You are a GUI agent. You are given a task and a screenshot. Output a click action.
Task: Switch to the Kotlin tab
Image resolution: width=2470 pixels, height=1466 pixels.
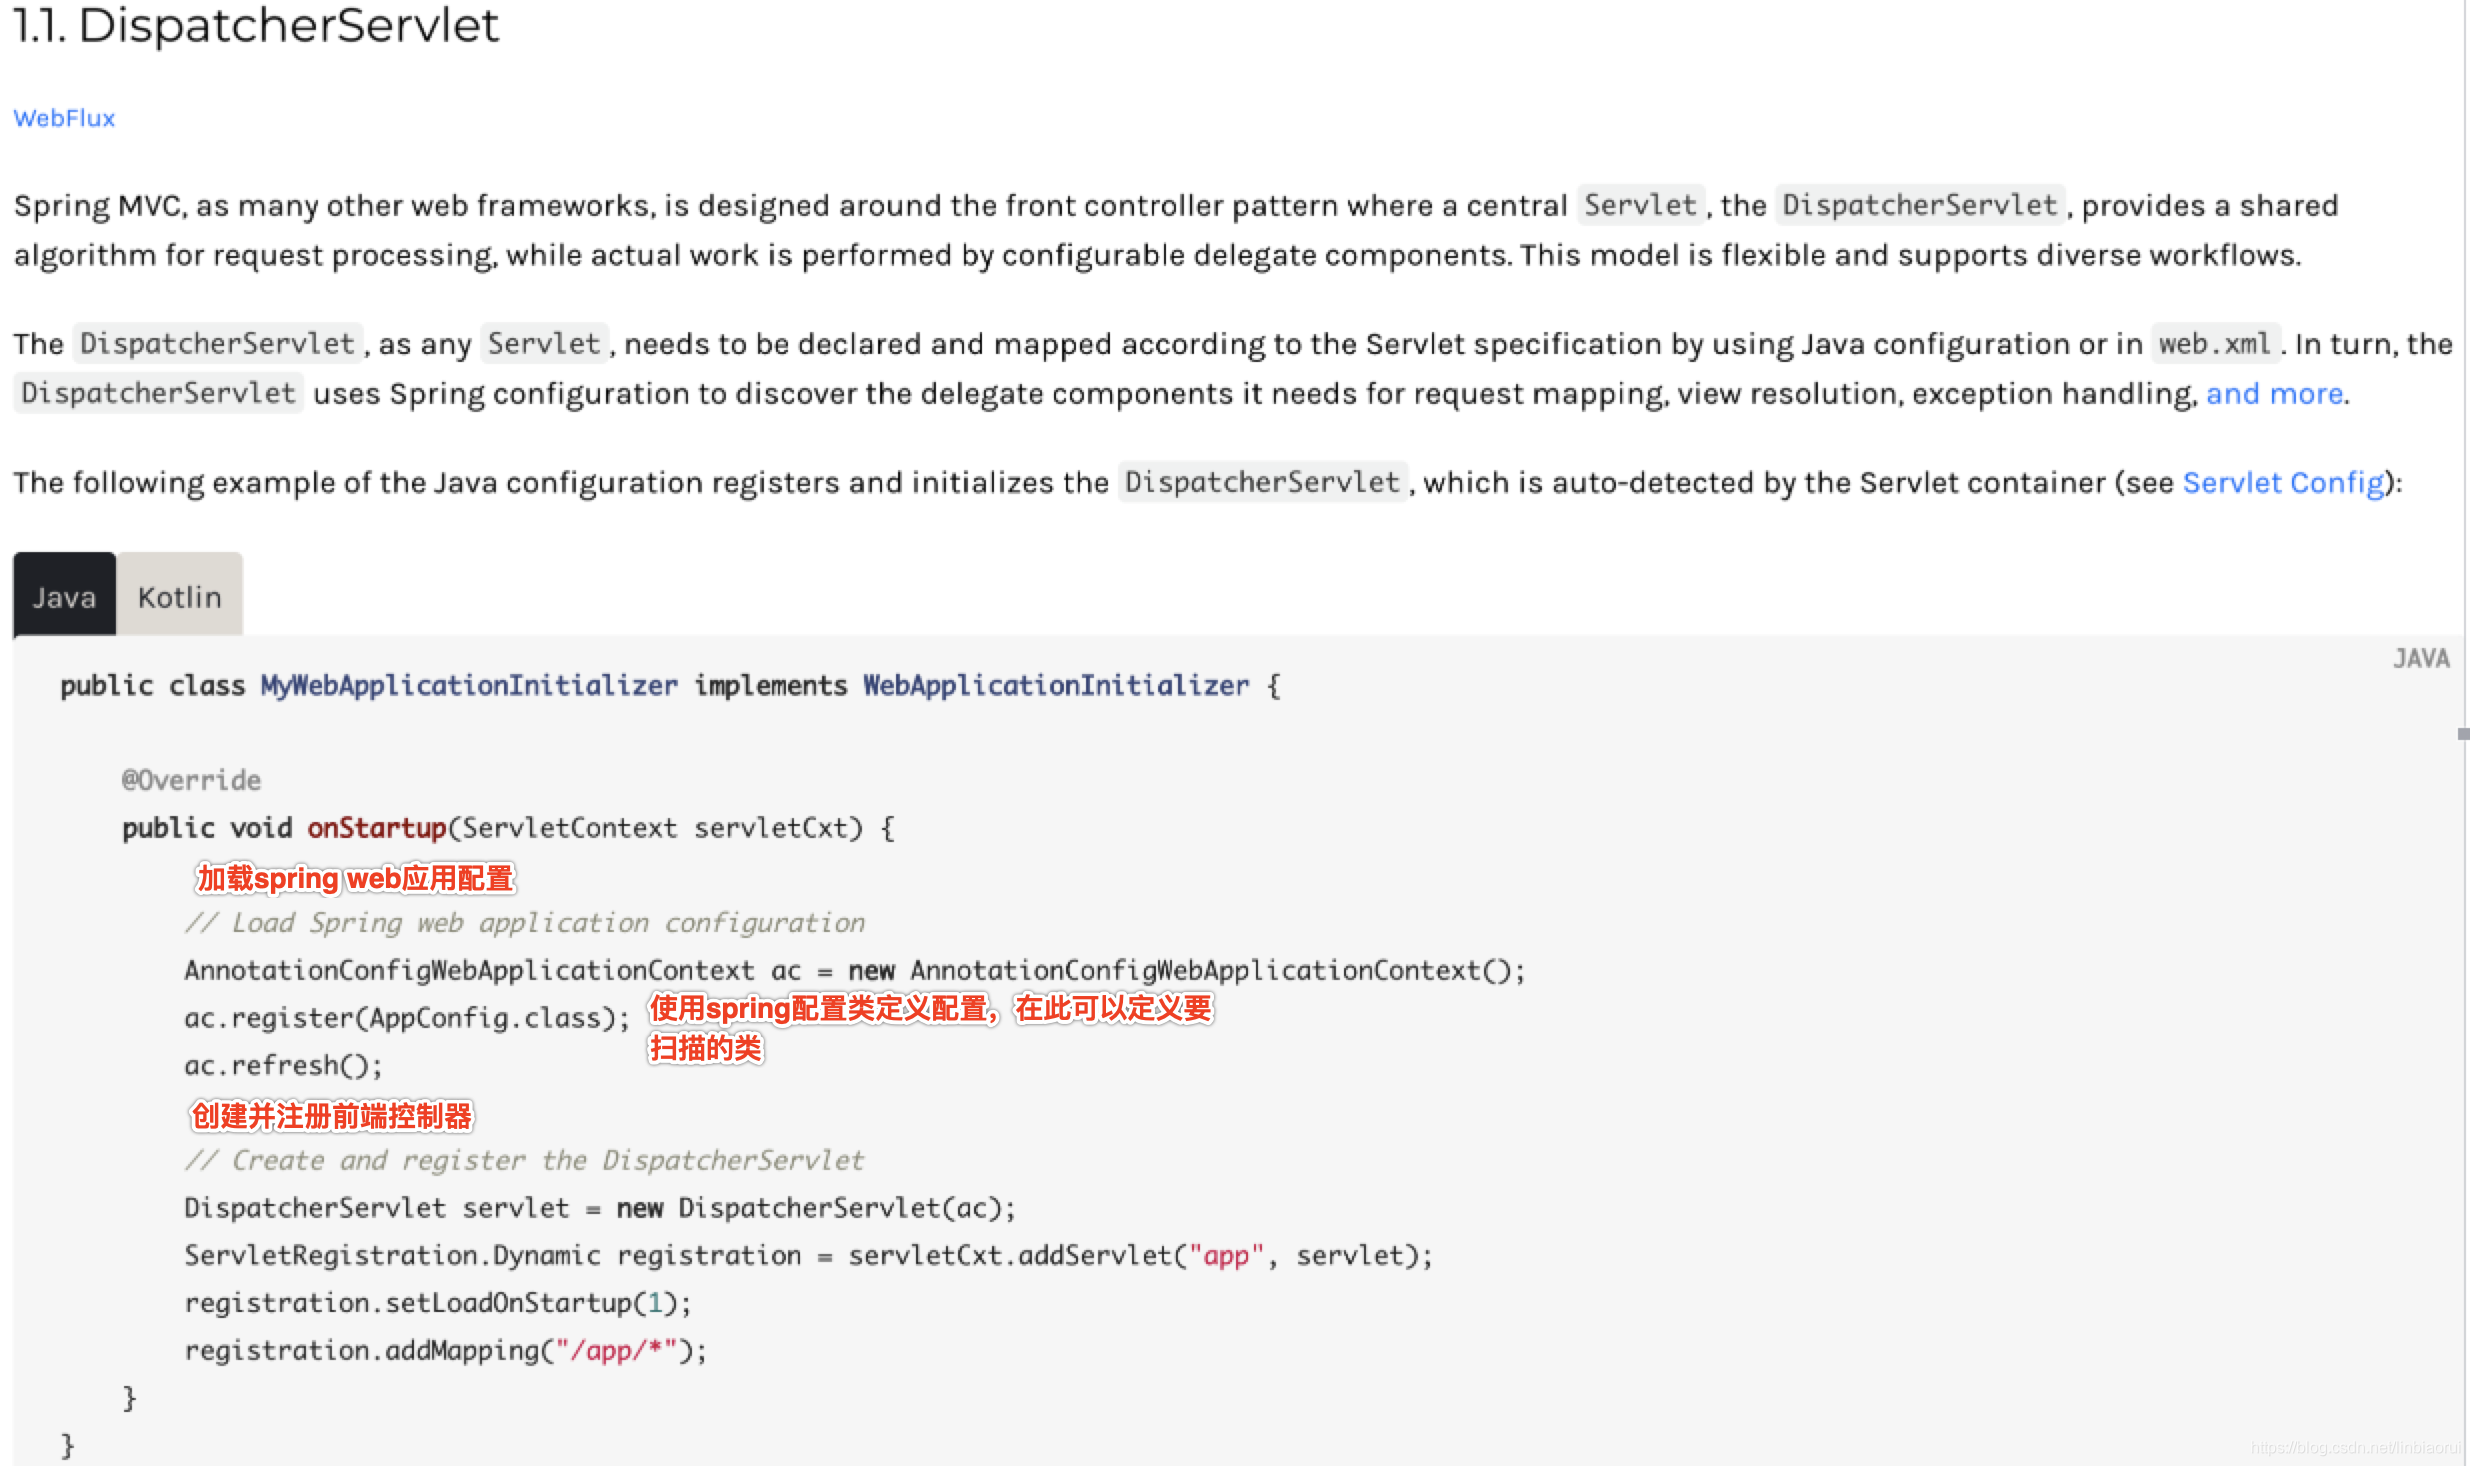pos(178,595)
